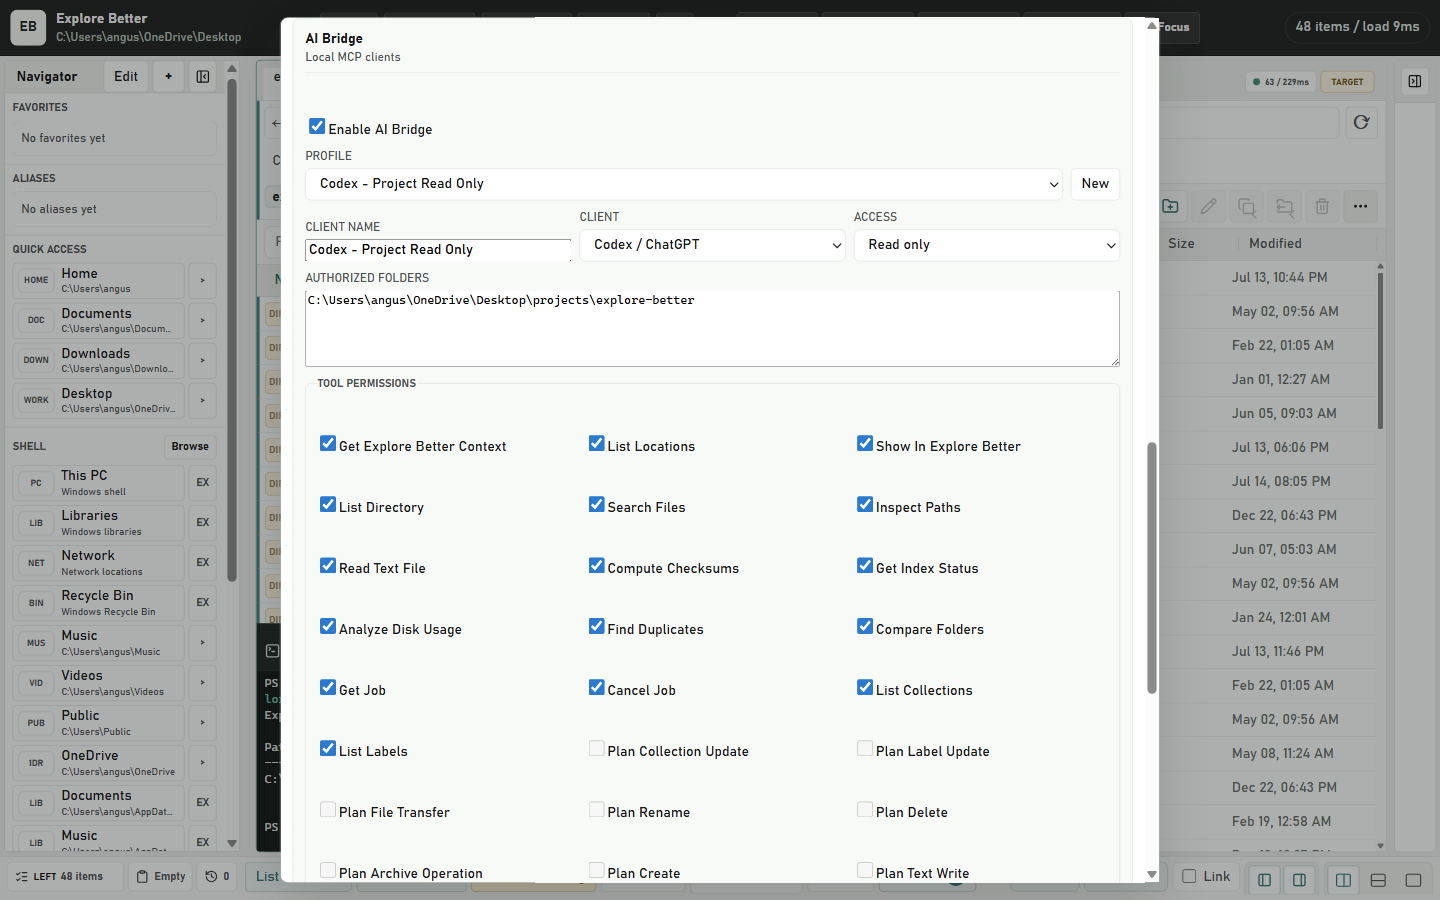Toggle the Compute Checksums checkbox

pyautogui.click(x=596, y=565)
